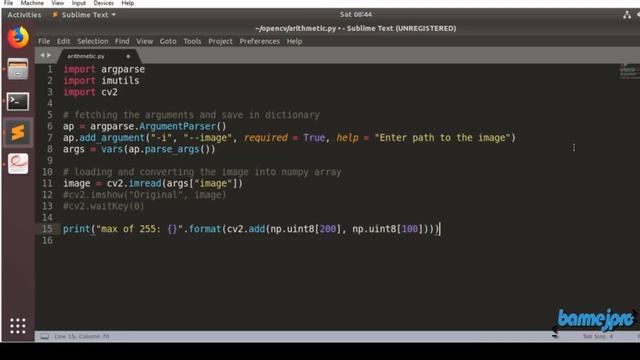The width and height of the screenshot is (640, 360).
Task: Click commented '#cv2.imshow' line
Action: pos(144,195)
